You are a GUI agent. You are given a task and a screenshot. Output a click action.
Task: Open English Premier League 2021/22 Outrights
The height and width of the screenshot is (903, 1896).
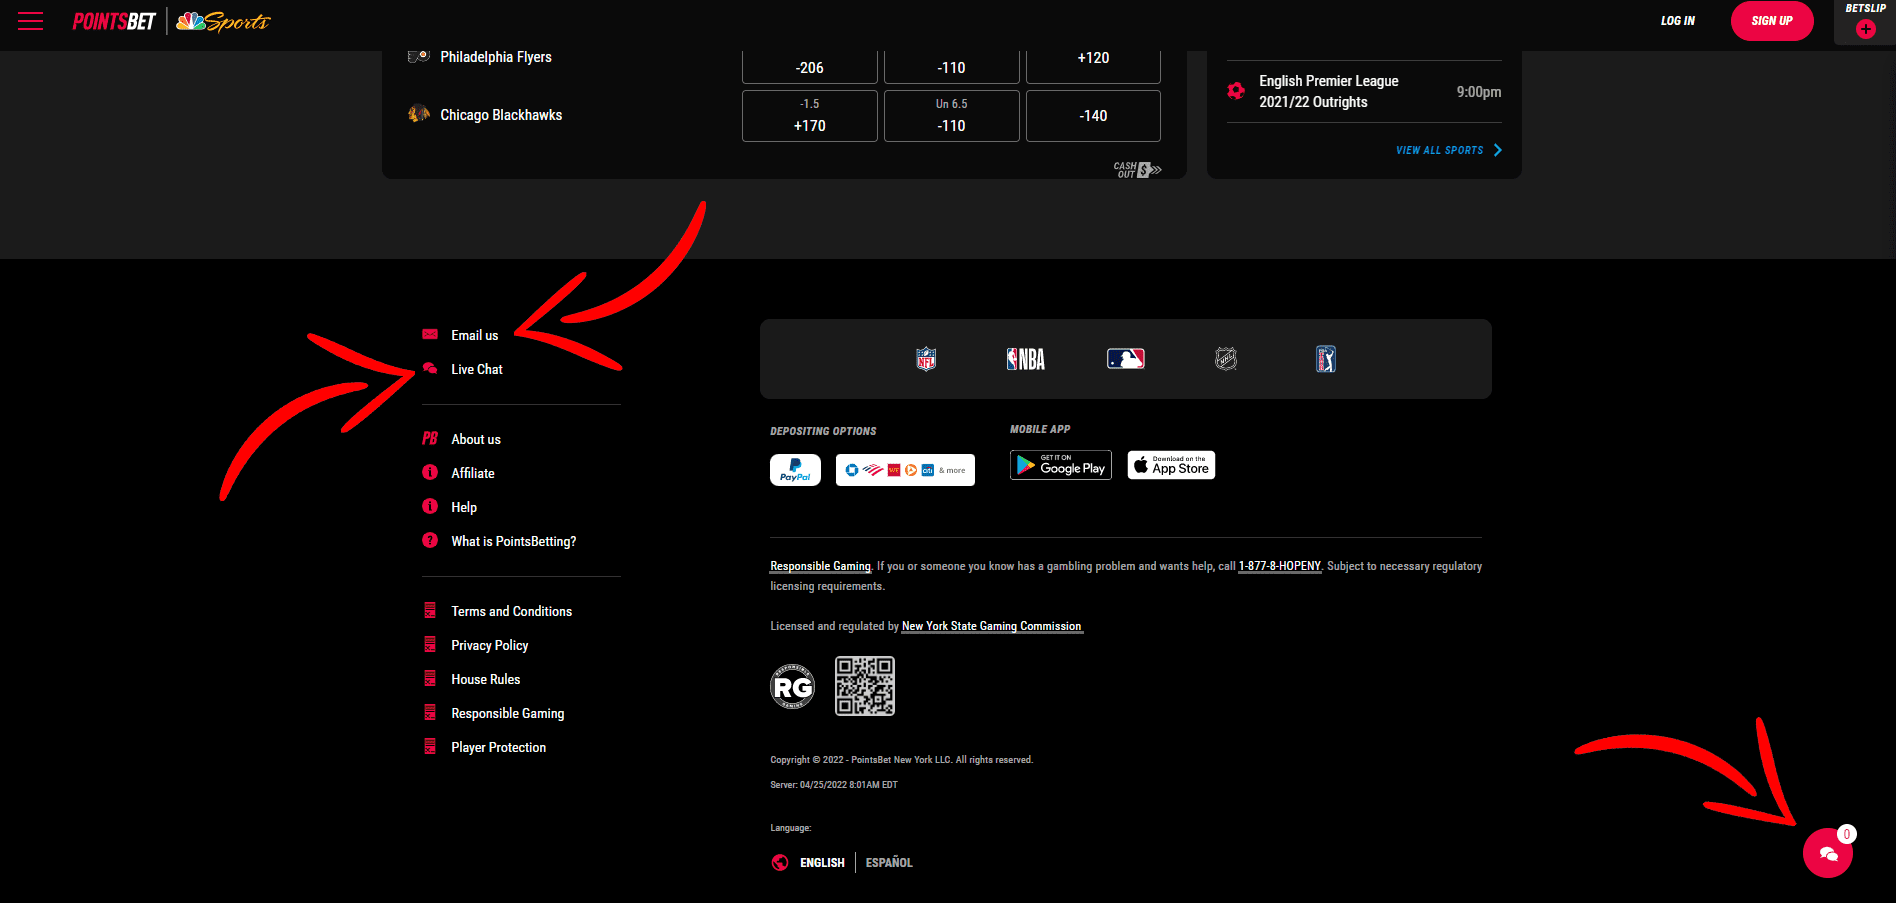pyautogui.click(x=1364, y=91)
